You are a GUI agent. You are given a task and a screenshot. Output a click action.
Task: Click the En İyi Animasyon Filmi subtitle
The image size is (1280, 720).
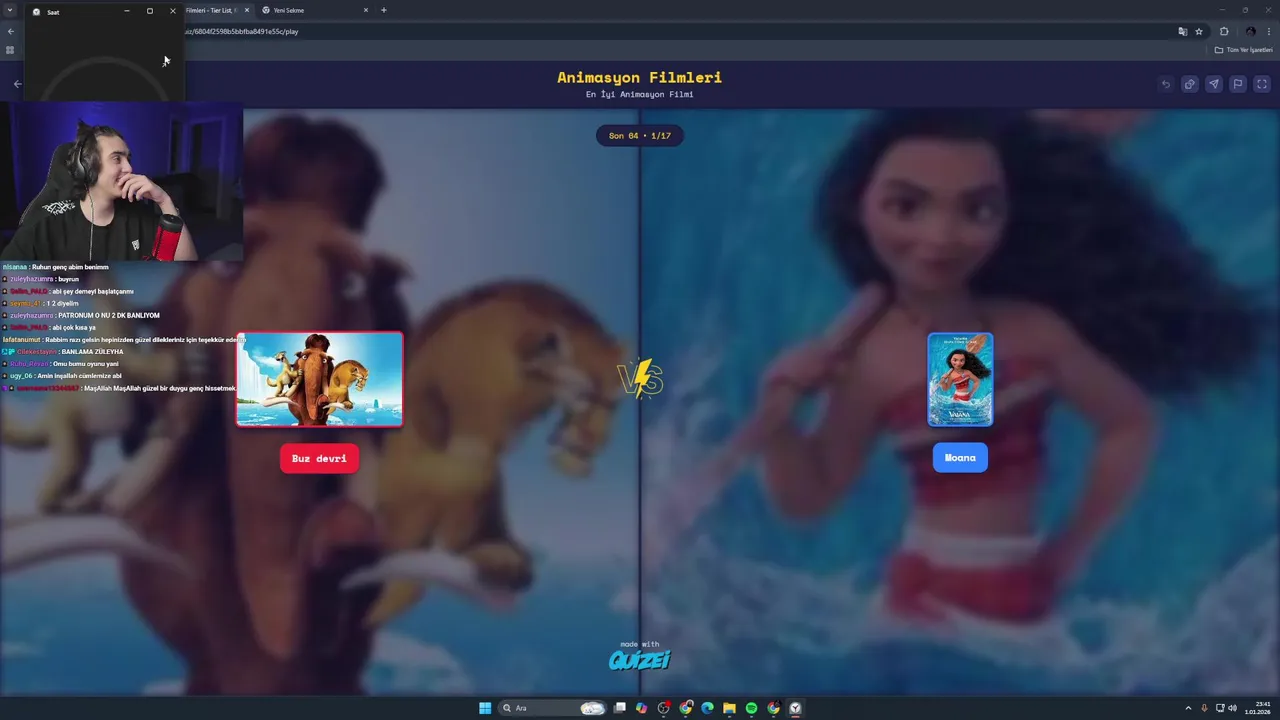(x=640, y=95)
